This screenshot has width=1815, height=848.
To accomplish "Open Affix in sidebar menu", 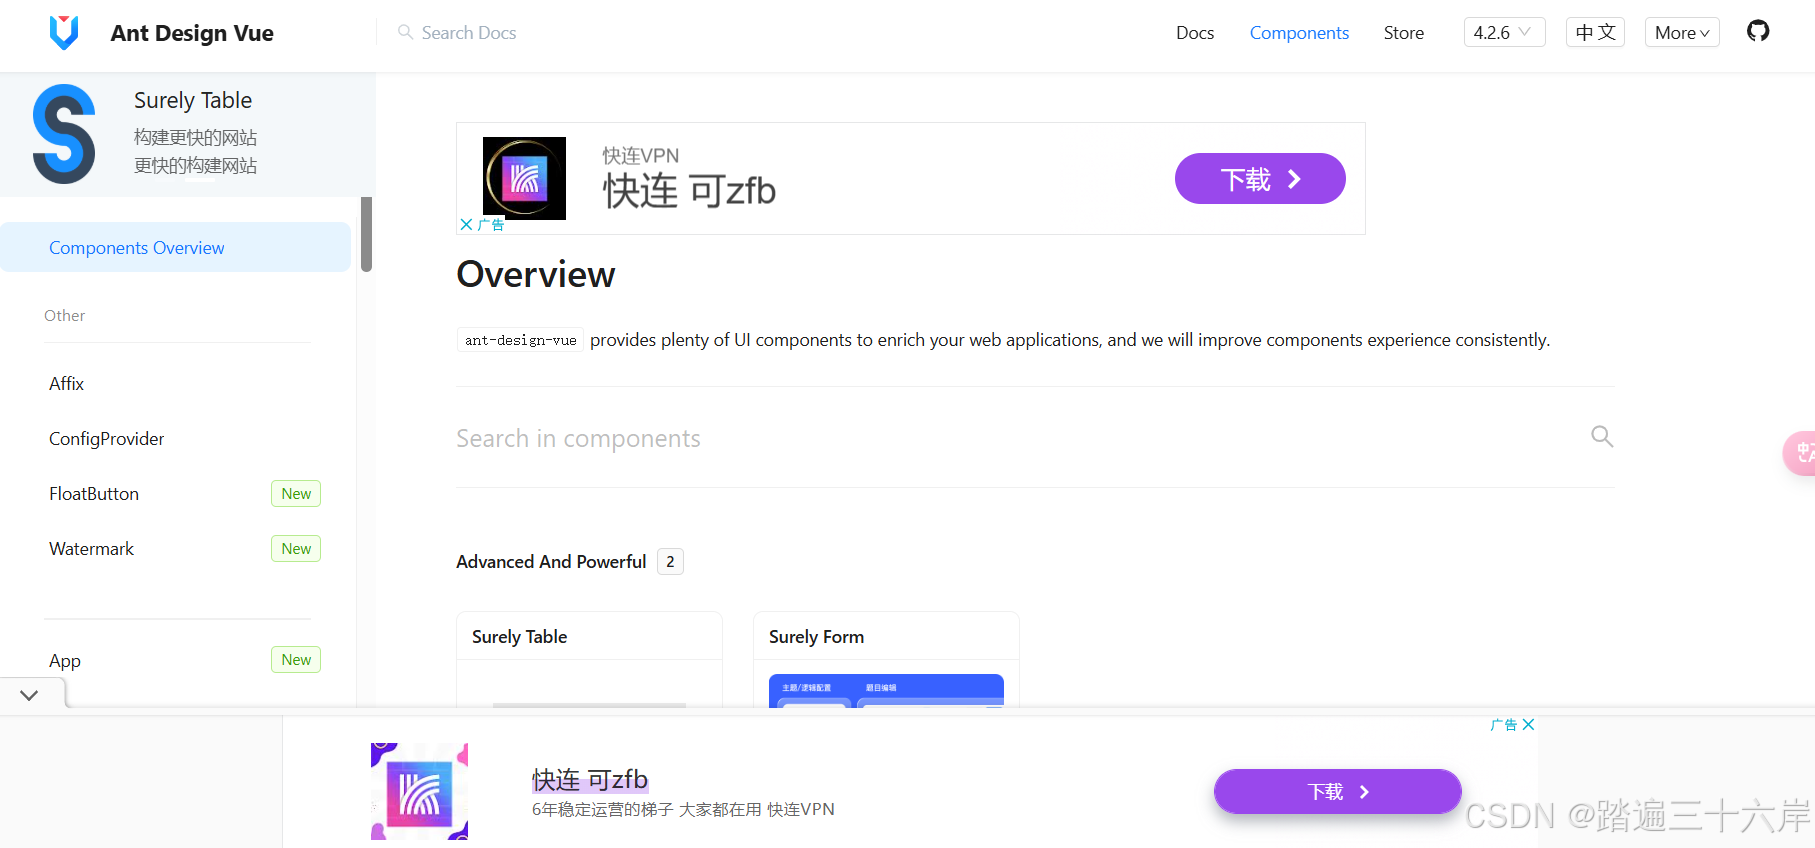I will (67, 384).
